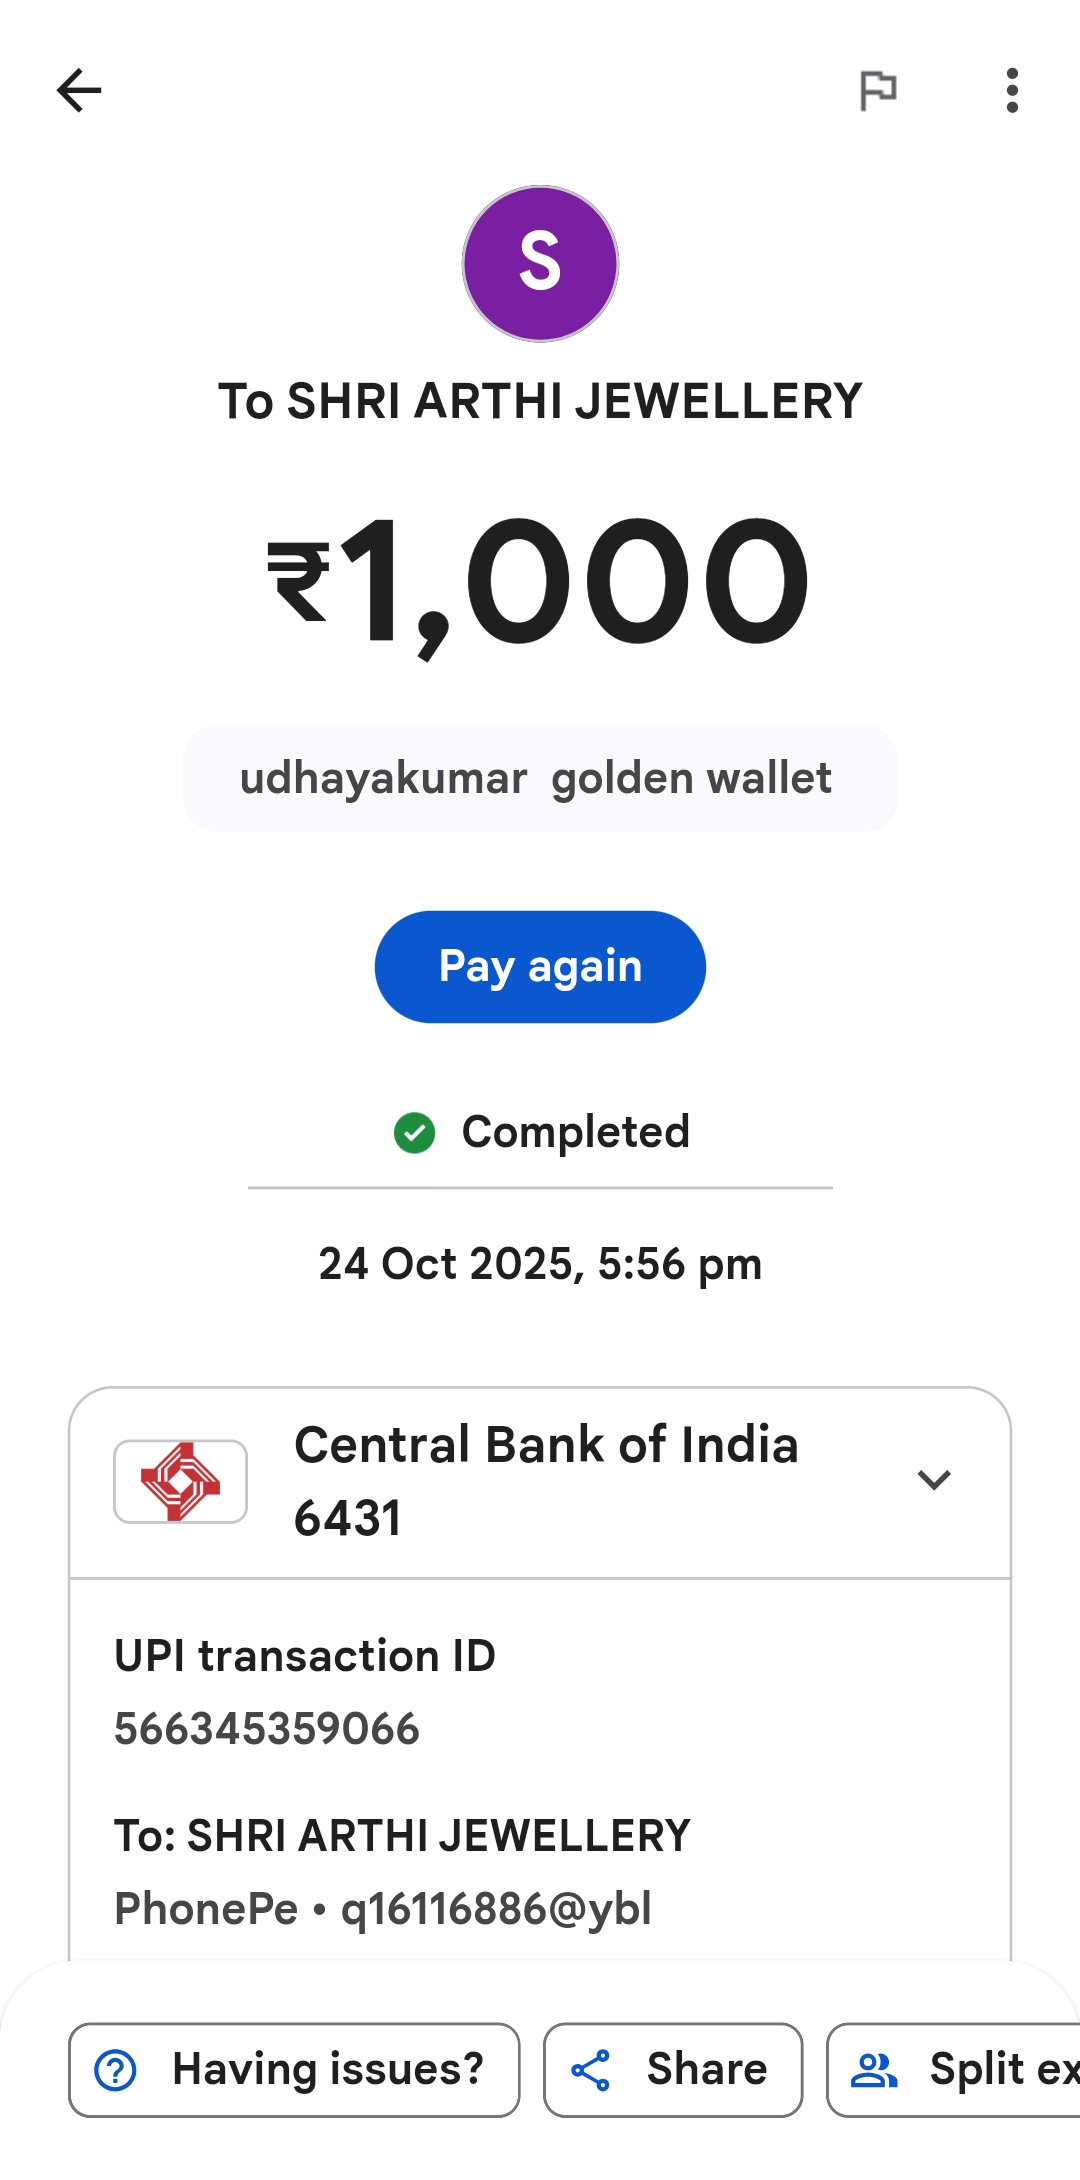Viewport: 1080px width, 2180px height.
Task: Open the three-dot overflow menu
Action: click(1012, 91)
